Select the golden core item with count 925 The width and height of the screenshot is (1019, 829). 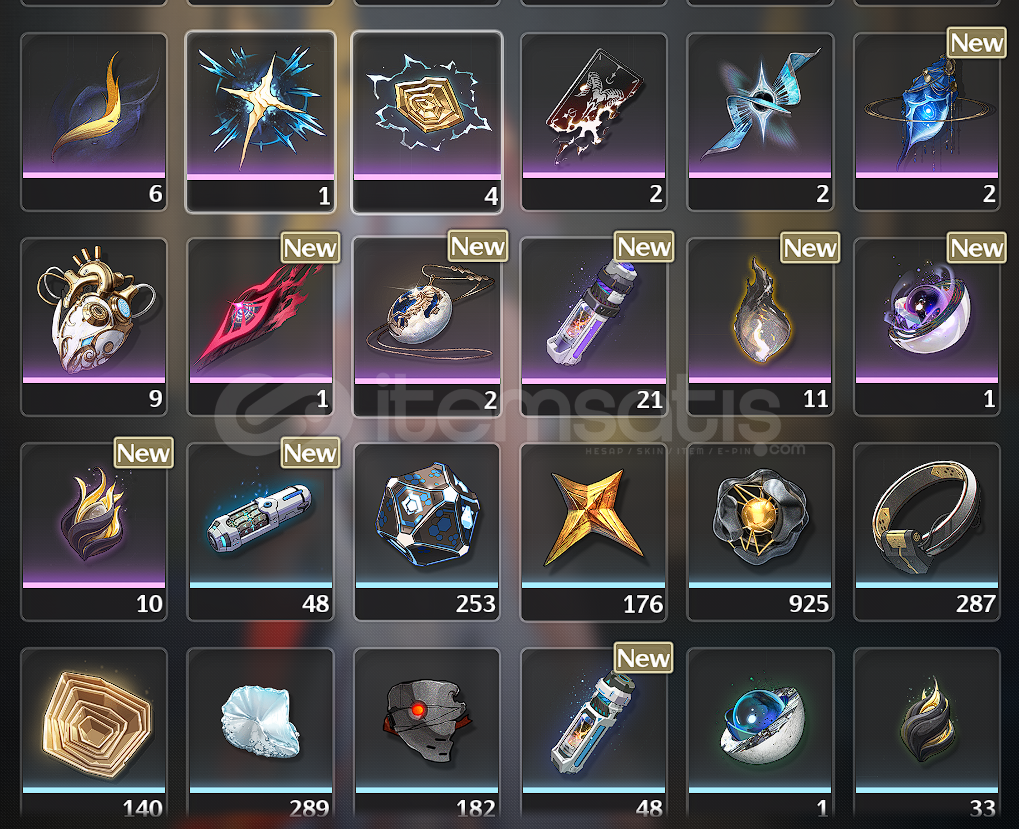tap(760, 532)
